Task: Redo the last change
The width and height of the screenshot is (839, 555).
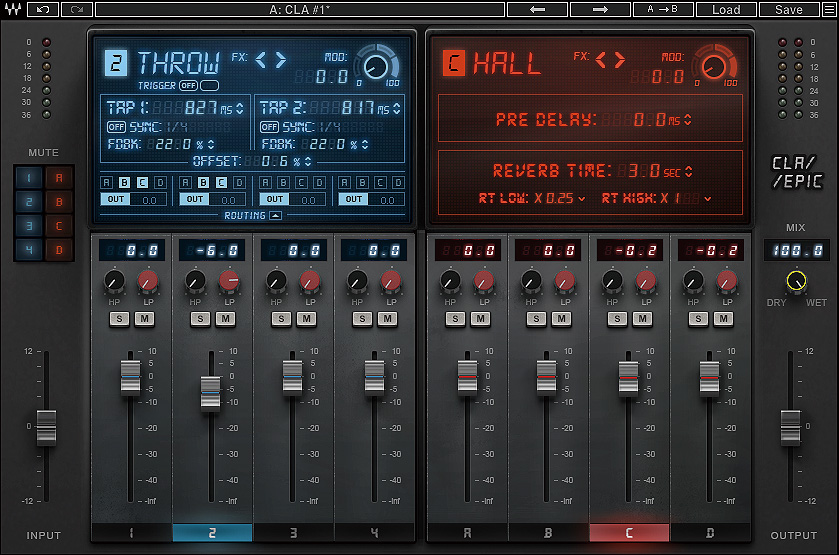Action: tap(77, 9)
